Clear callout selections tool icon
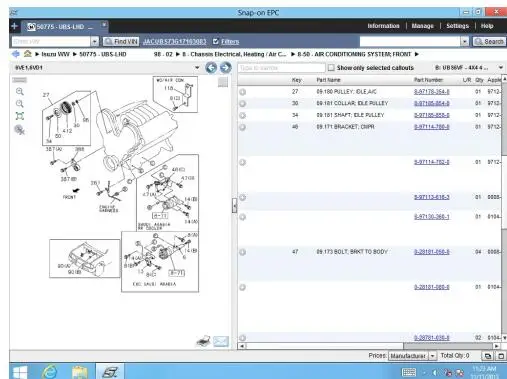This screenshot has width=507, height=379. 20,130
